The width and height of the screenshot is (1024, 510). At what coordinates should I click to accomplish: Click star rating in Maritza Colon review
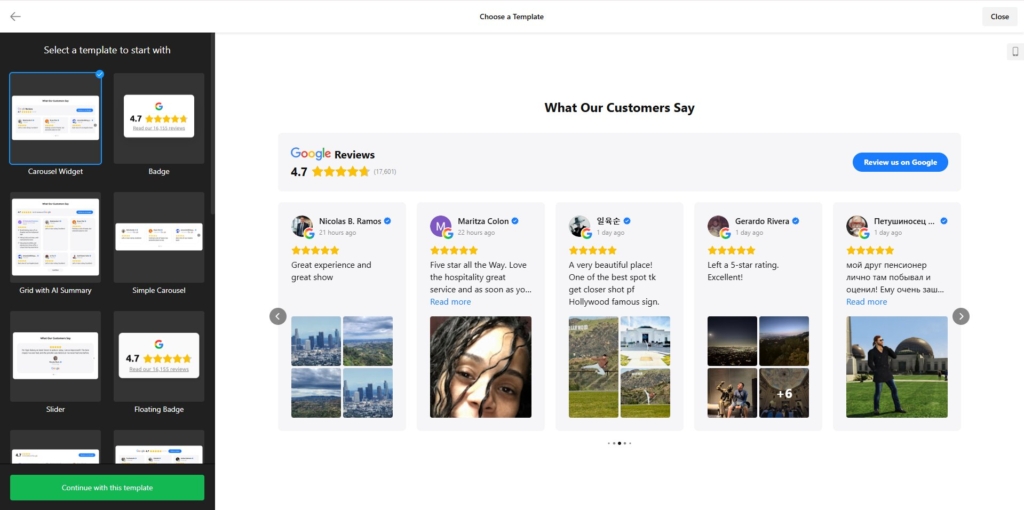[x=454, y=250]
